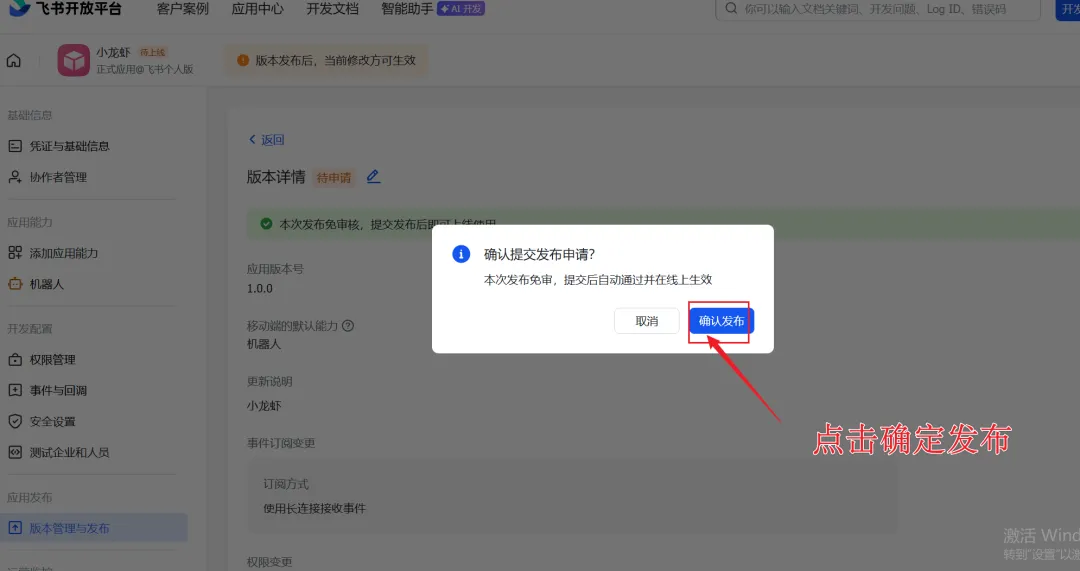Open 机器人 in the sidebar
Viewport: 1080px width, 571px height.
[46, 284]
